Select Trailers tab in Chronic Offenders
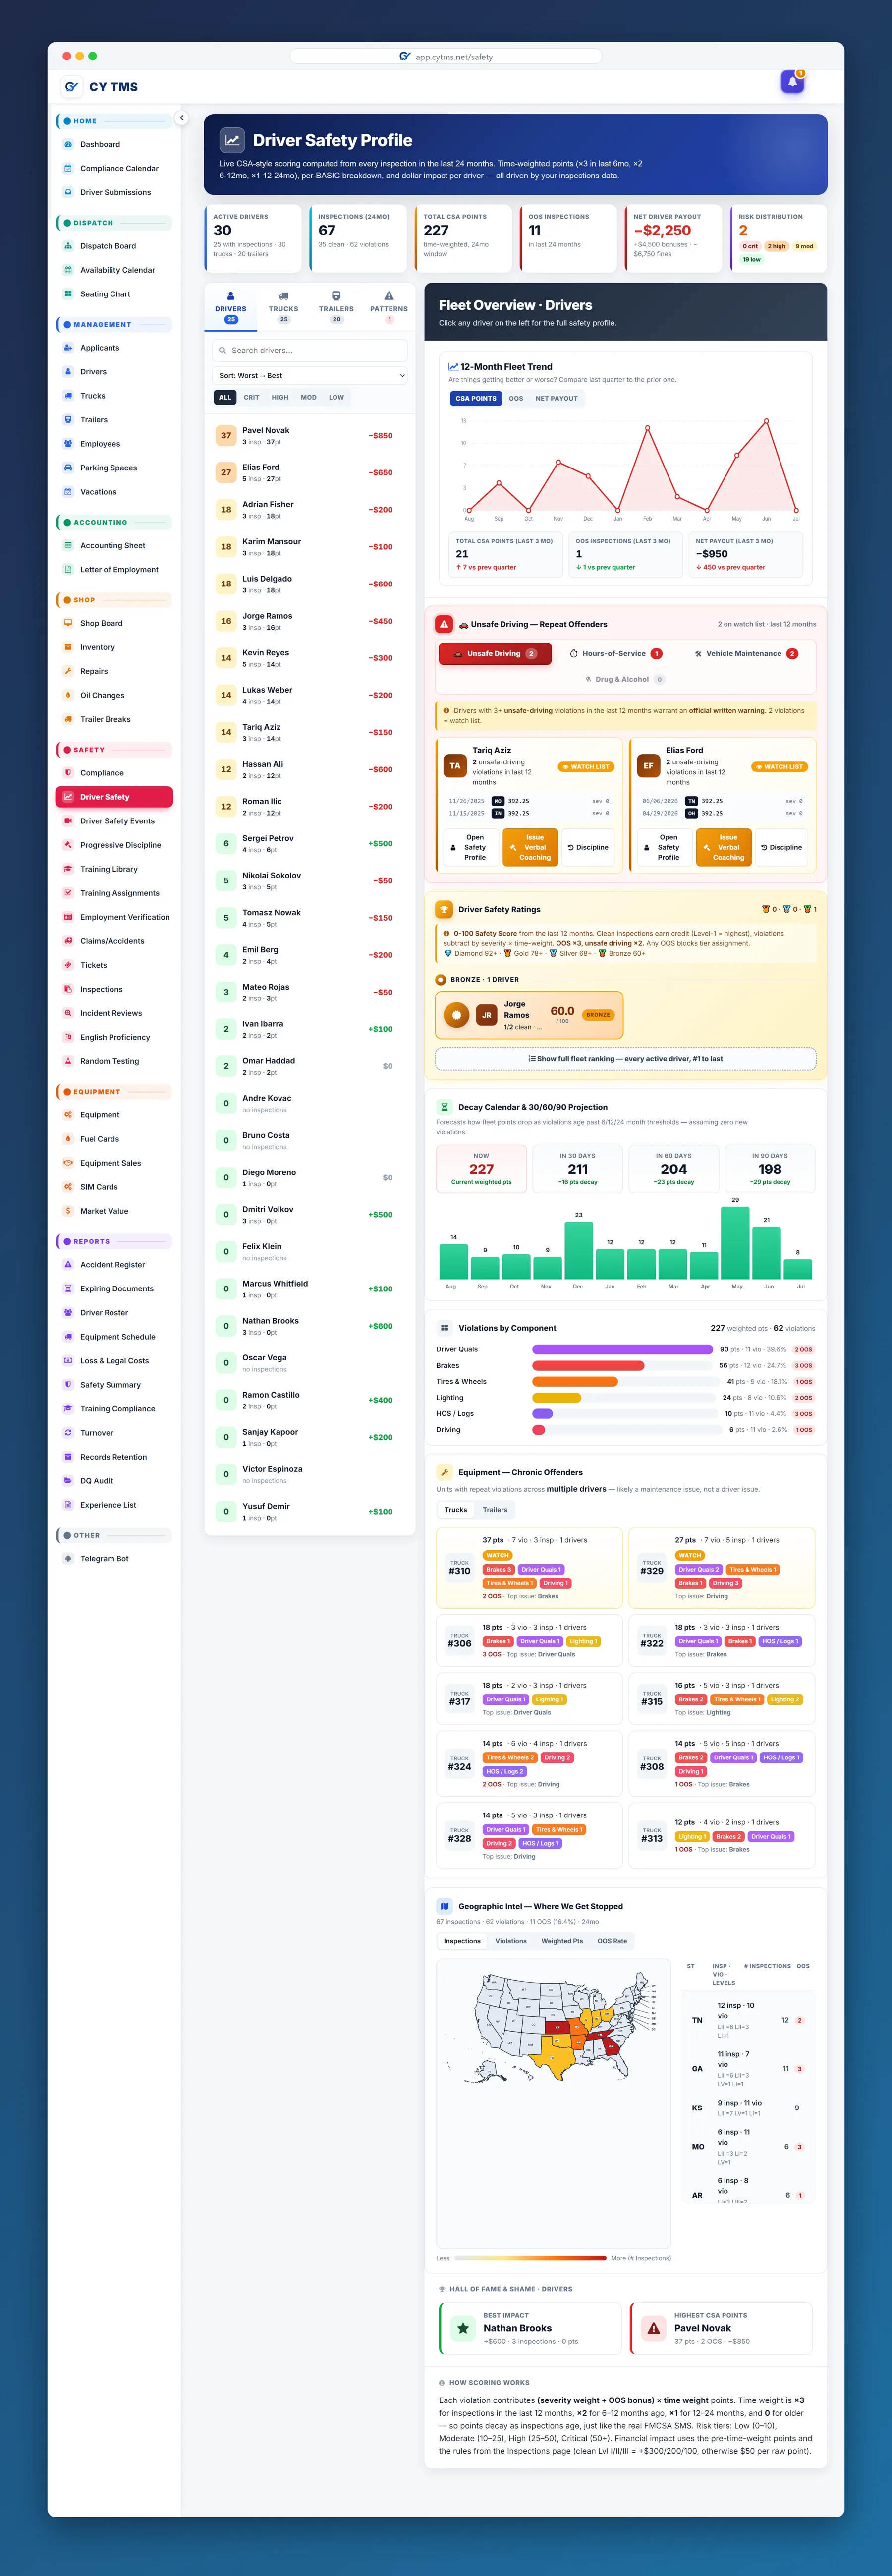The height and width of the screenshot is (2576, 892). pyautogui.click(x=495, y=1510)
